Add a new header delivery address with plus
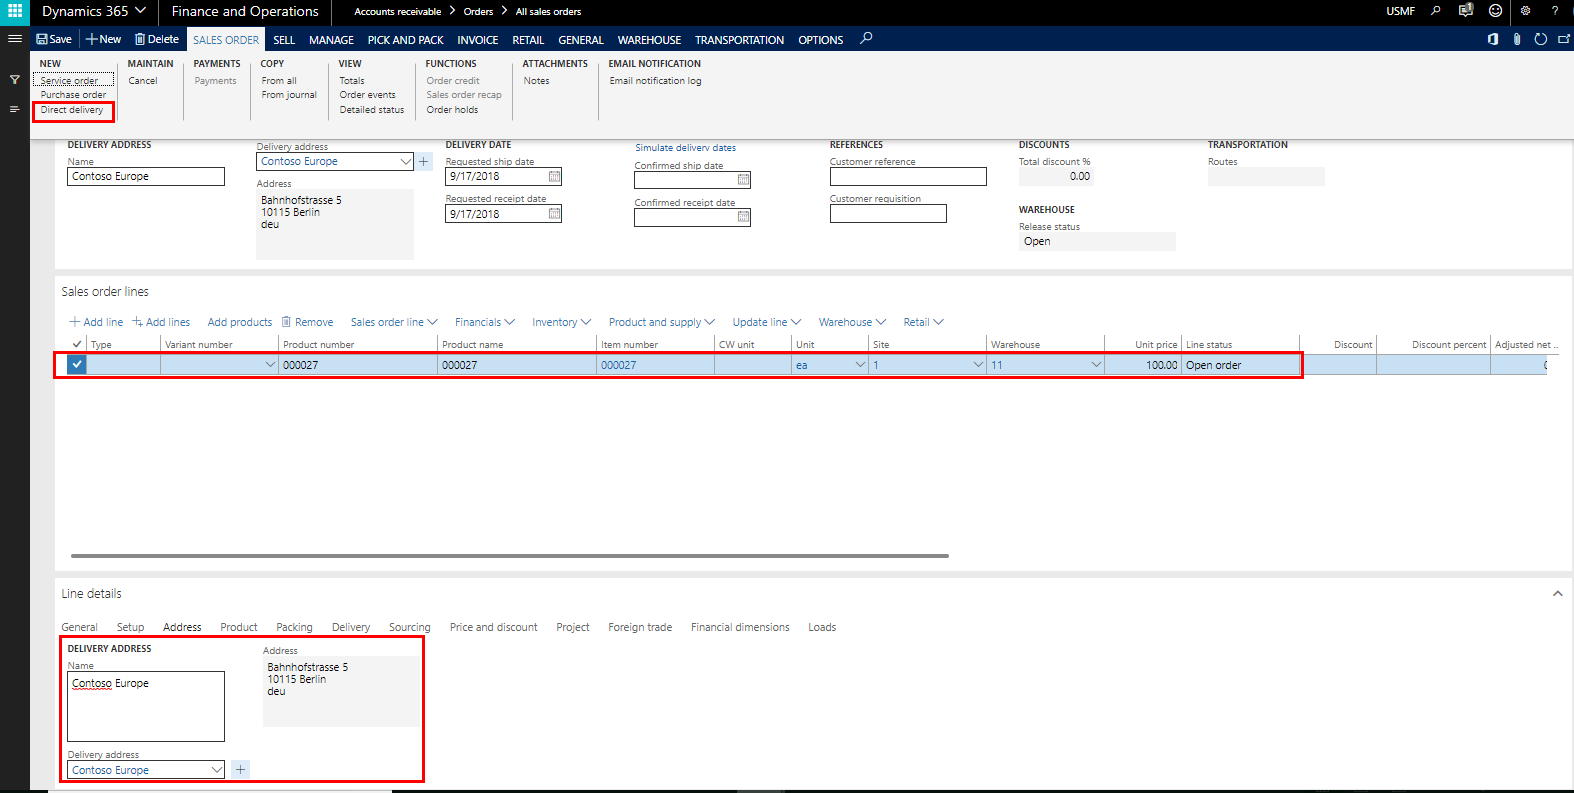Image resolution: width=1574 pixels, height=793 pixels. [424, 161]
